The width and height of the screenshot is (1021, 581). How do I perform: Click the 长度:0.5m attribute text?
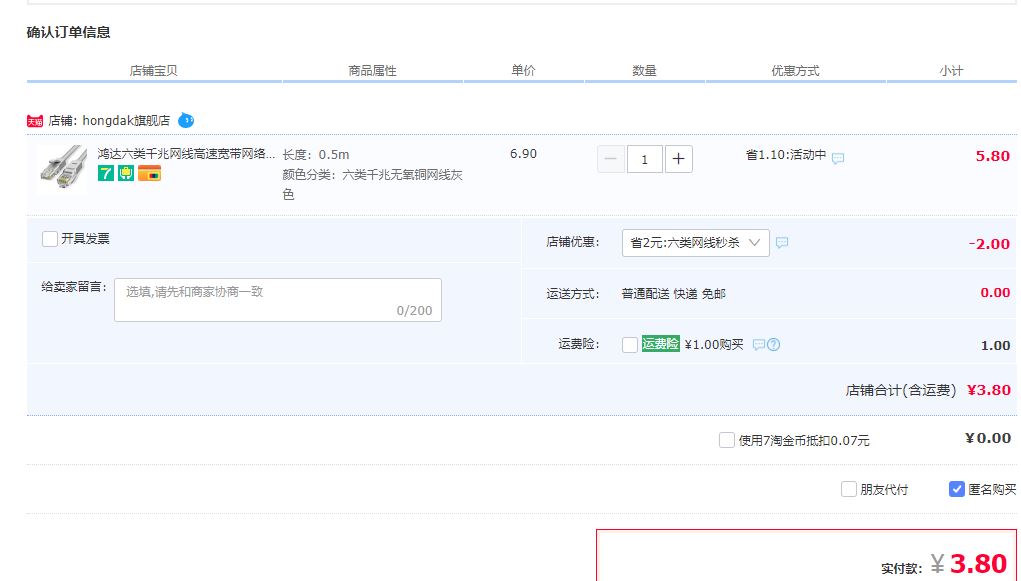(x=316, y=155)
